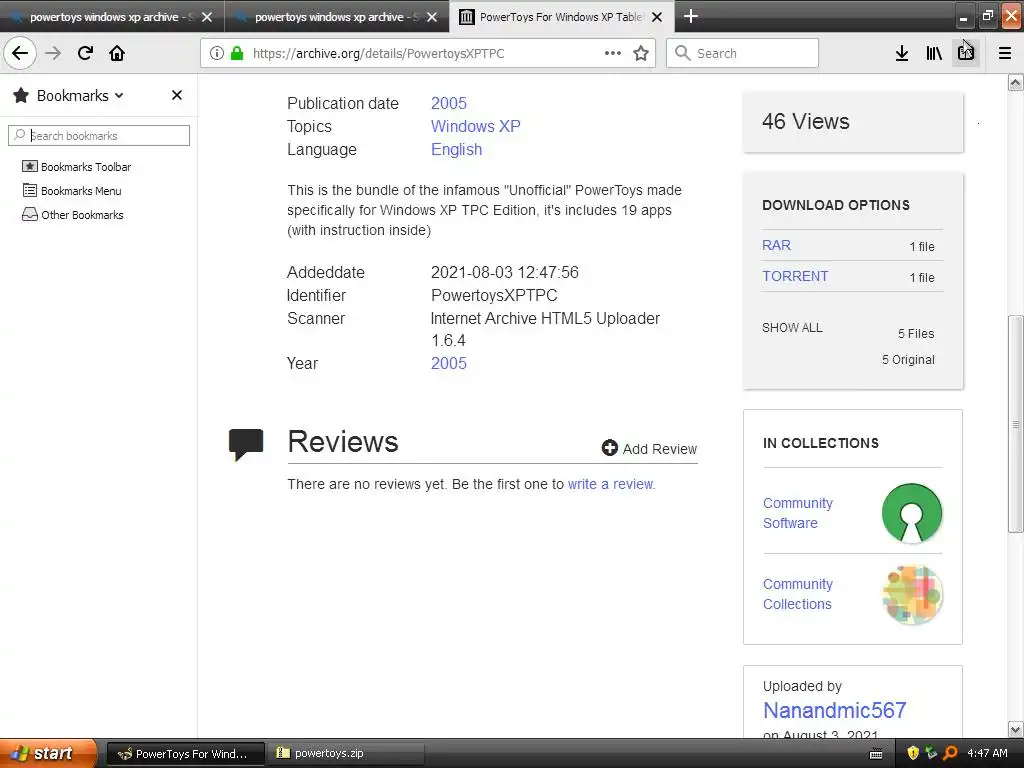Screen dimensions: 1024x768
Task: Bookmark this page with the star
Action: point(641,53)
